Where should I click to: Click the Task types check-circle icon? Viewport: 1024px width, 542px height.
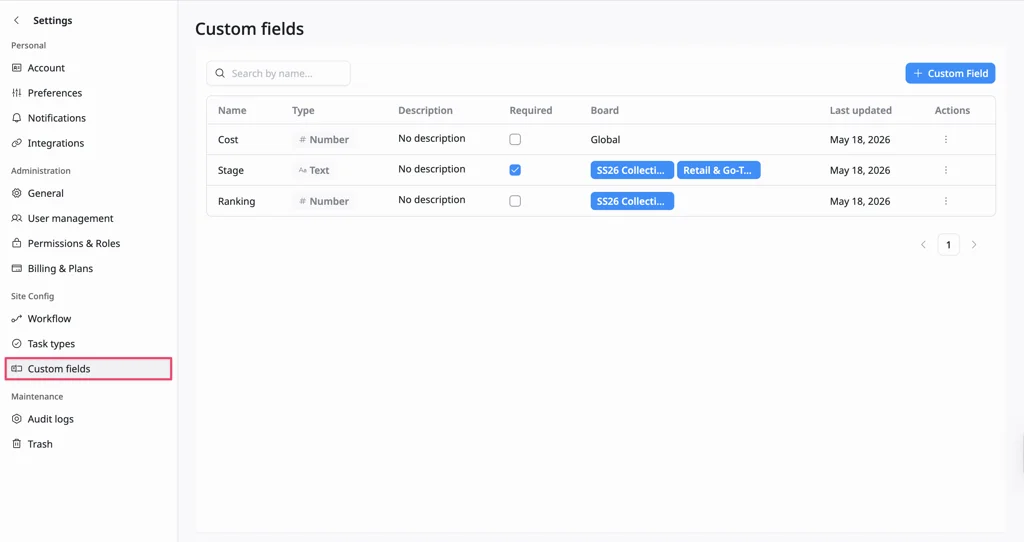16,343
